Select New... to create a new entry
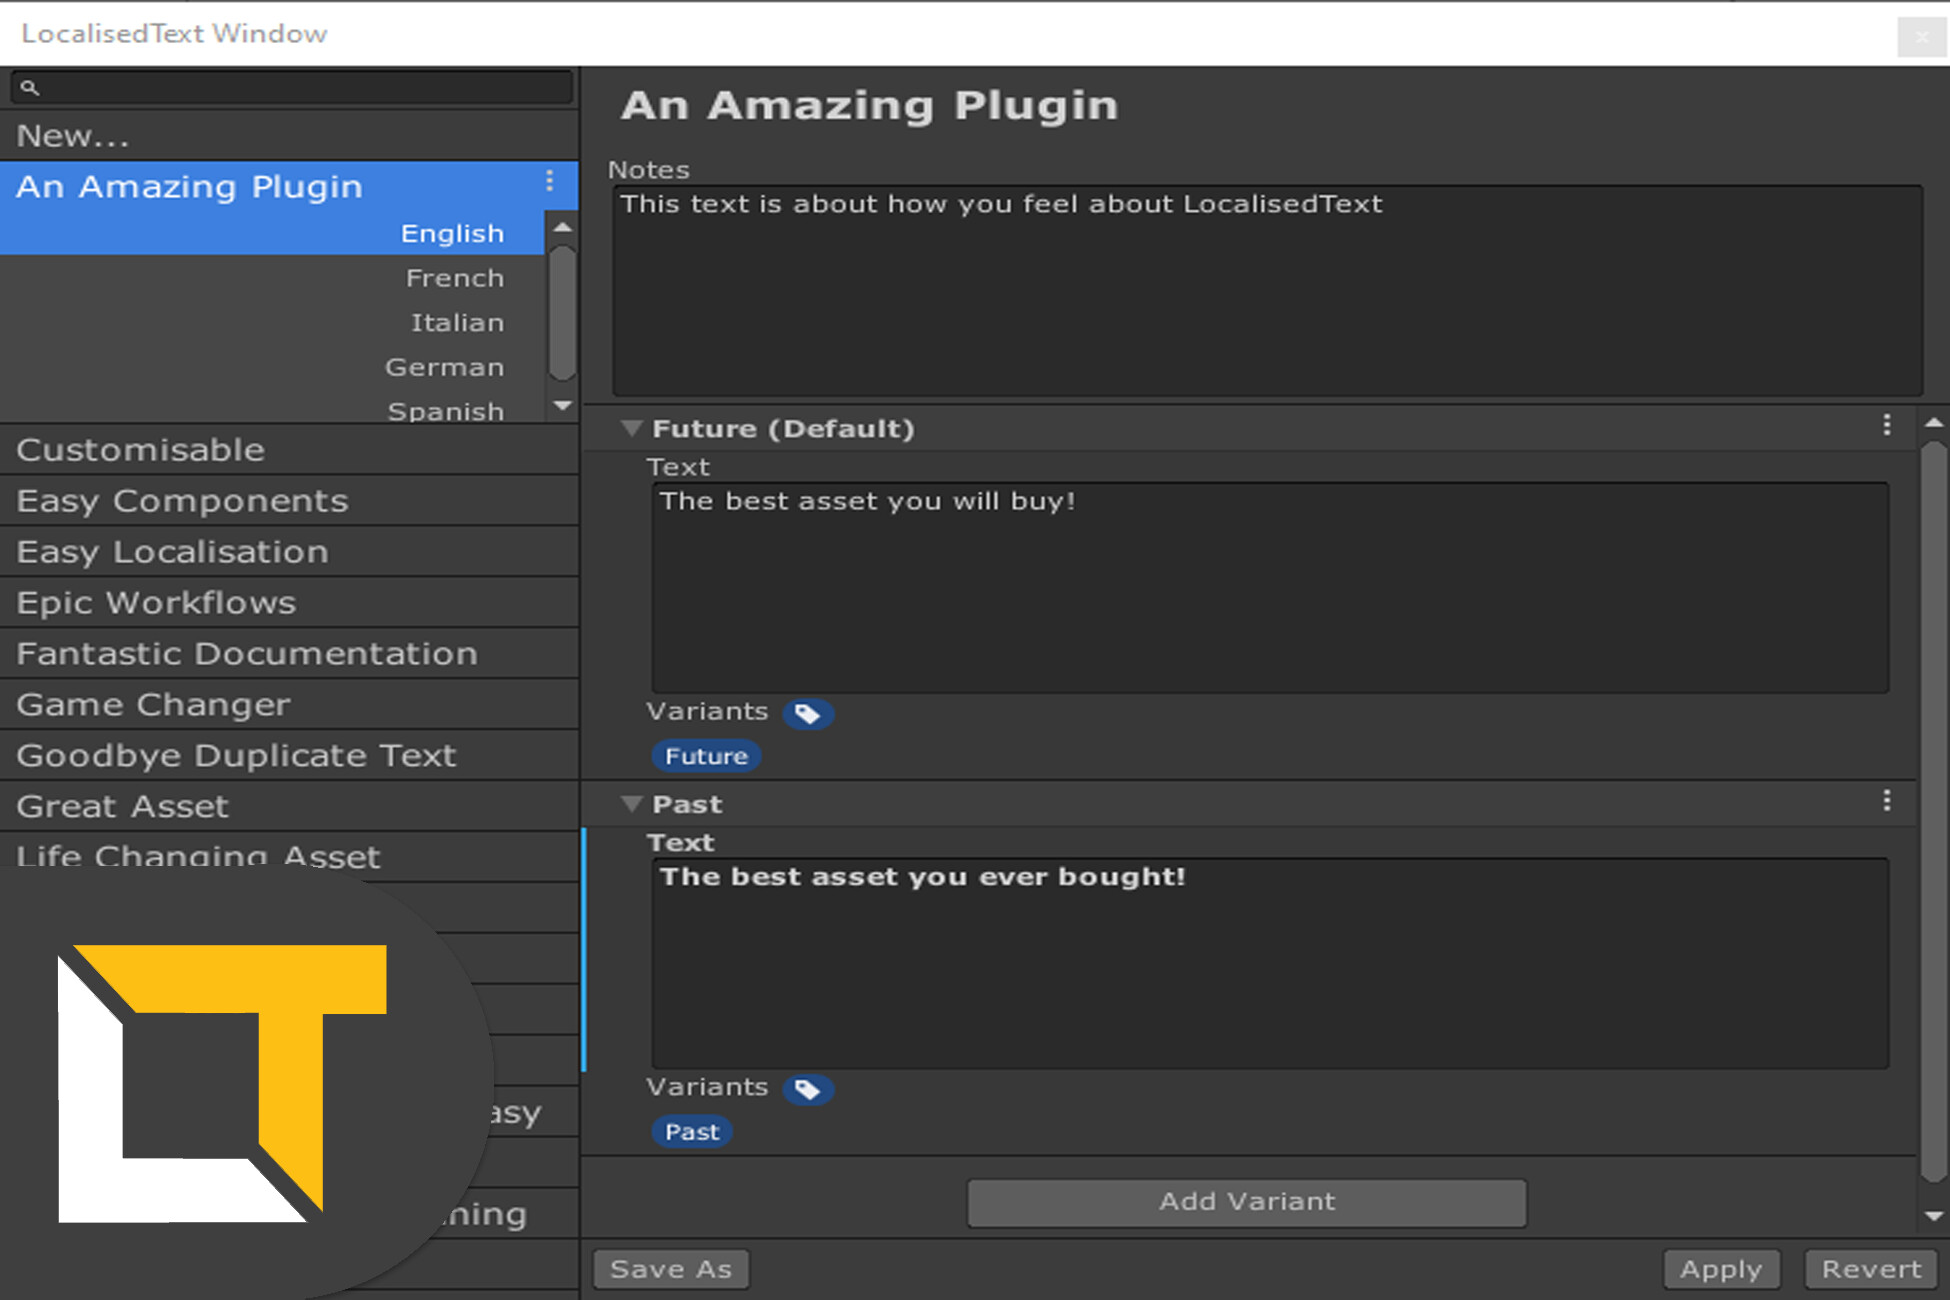The height and width of the screenshot is (1300, 1950). tap(75, 135)
